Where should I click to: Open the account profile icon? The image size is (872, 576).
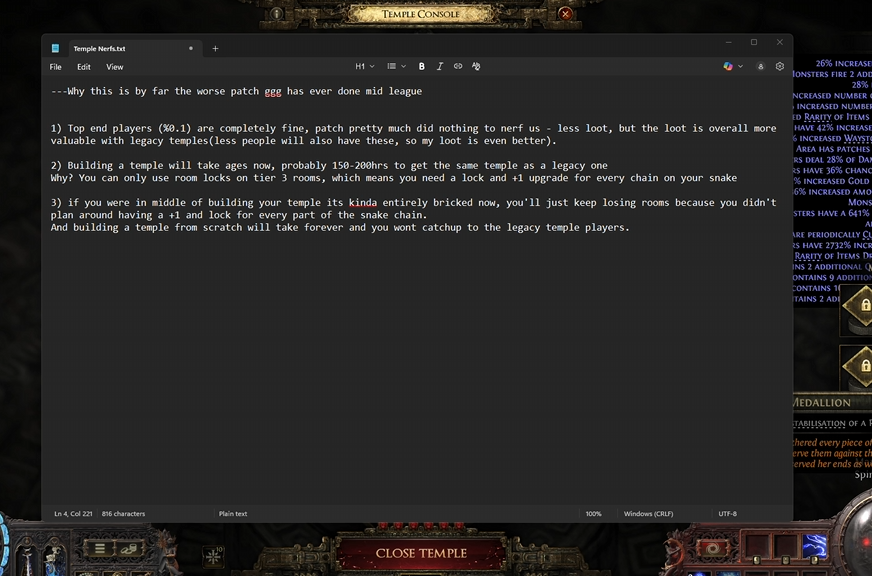[760, 66]
